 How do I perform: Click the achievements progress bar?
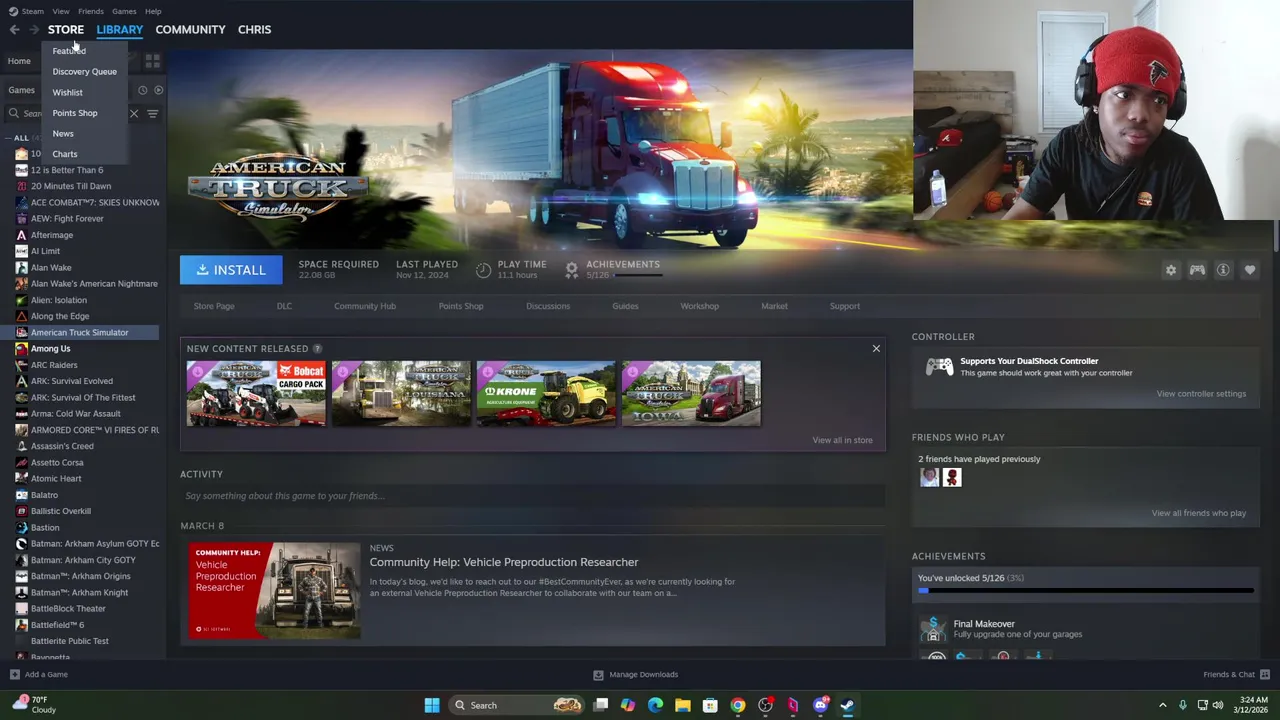tap(1085, 591)
